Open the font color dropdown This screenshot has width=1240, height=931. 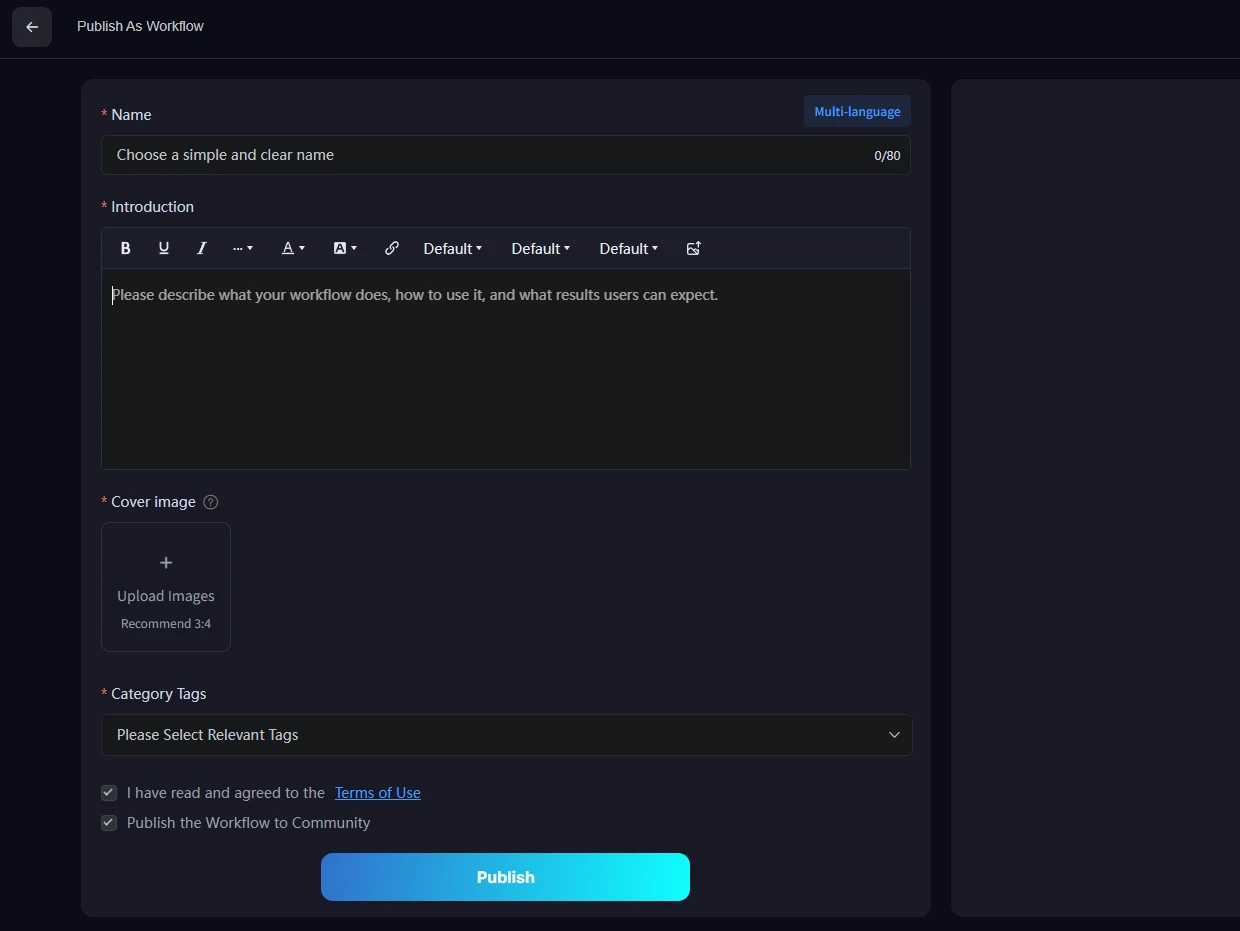(x=292, y=248)
